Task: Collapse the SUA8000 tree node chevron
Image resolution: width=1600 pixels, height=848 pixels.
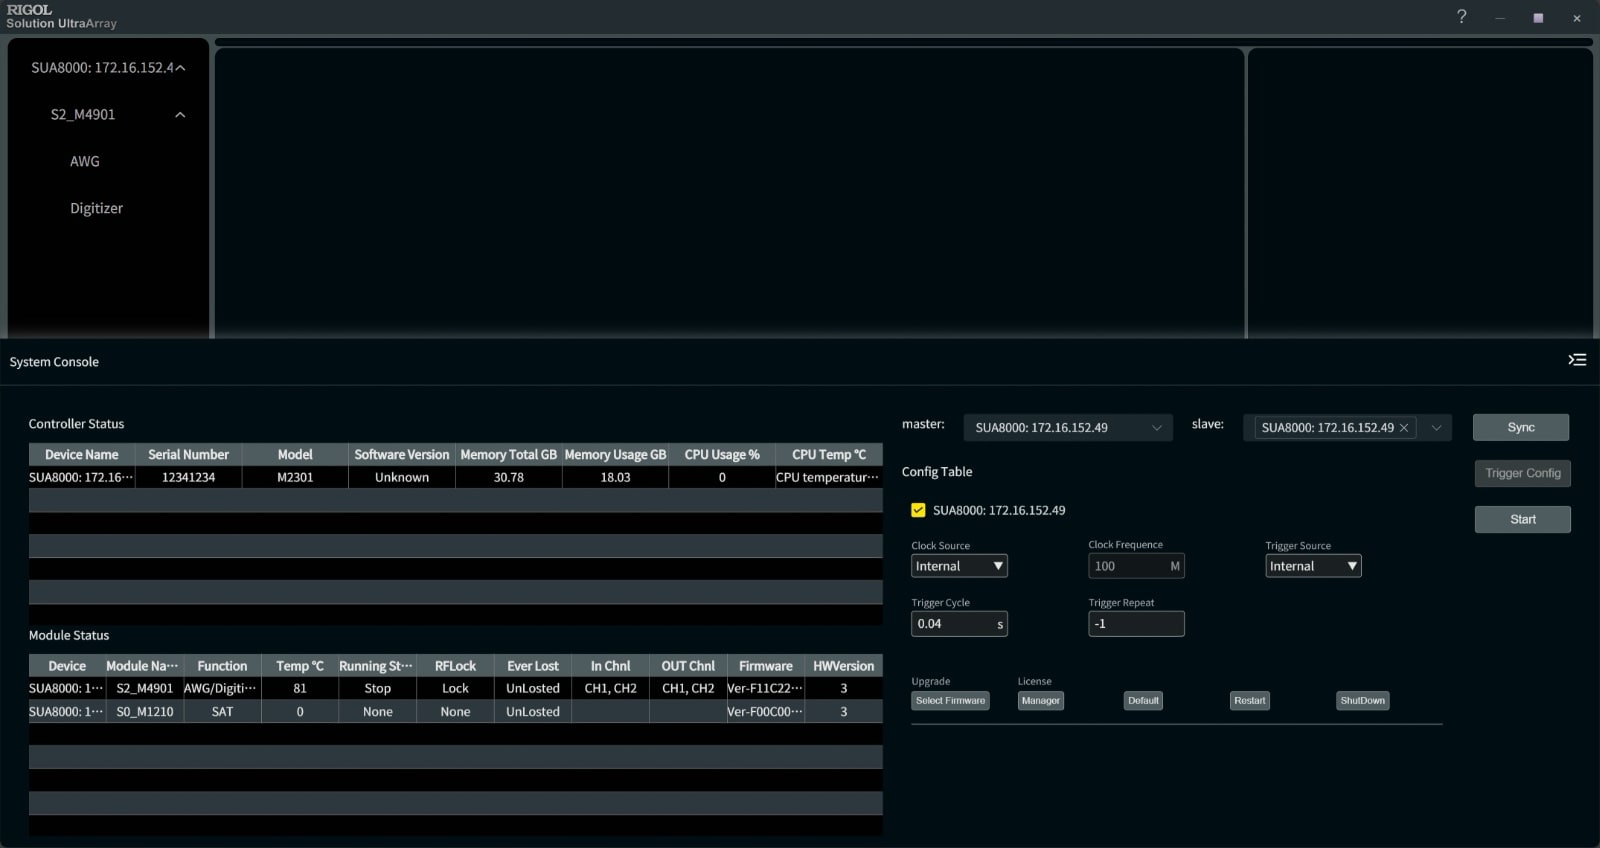Action: click(180, 68)
